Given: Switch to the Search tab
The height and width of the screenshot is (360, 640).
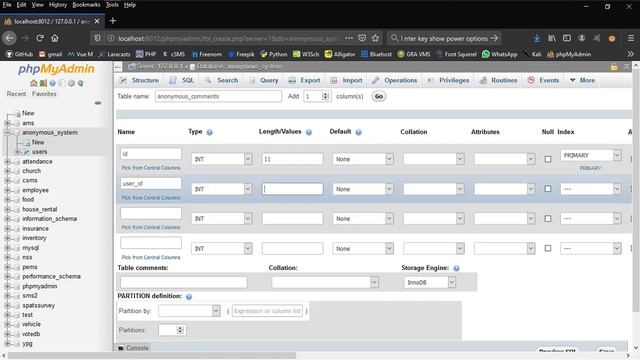Looking at the screenshot, I should point(221,80).
